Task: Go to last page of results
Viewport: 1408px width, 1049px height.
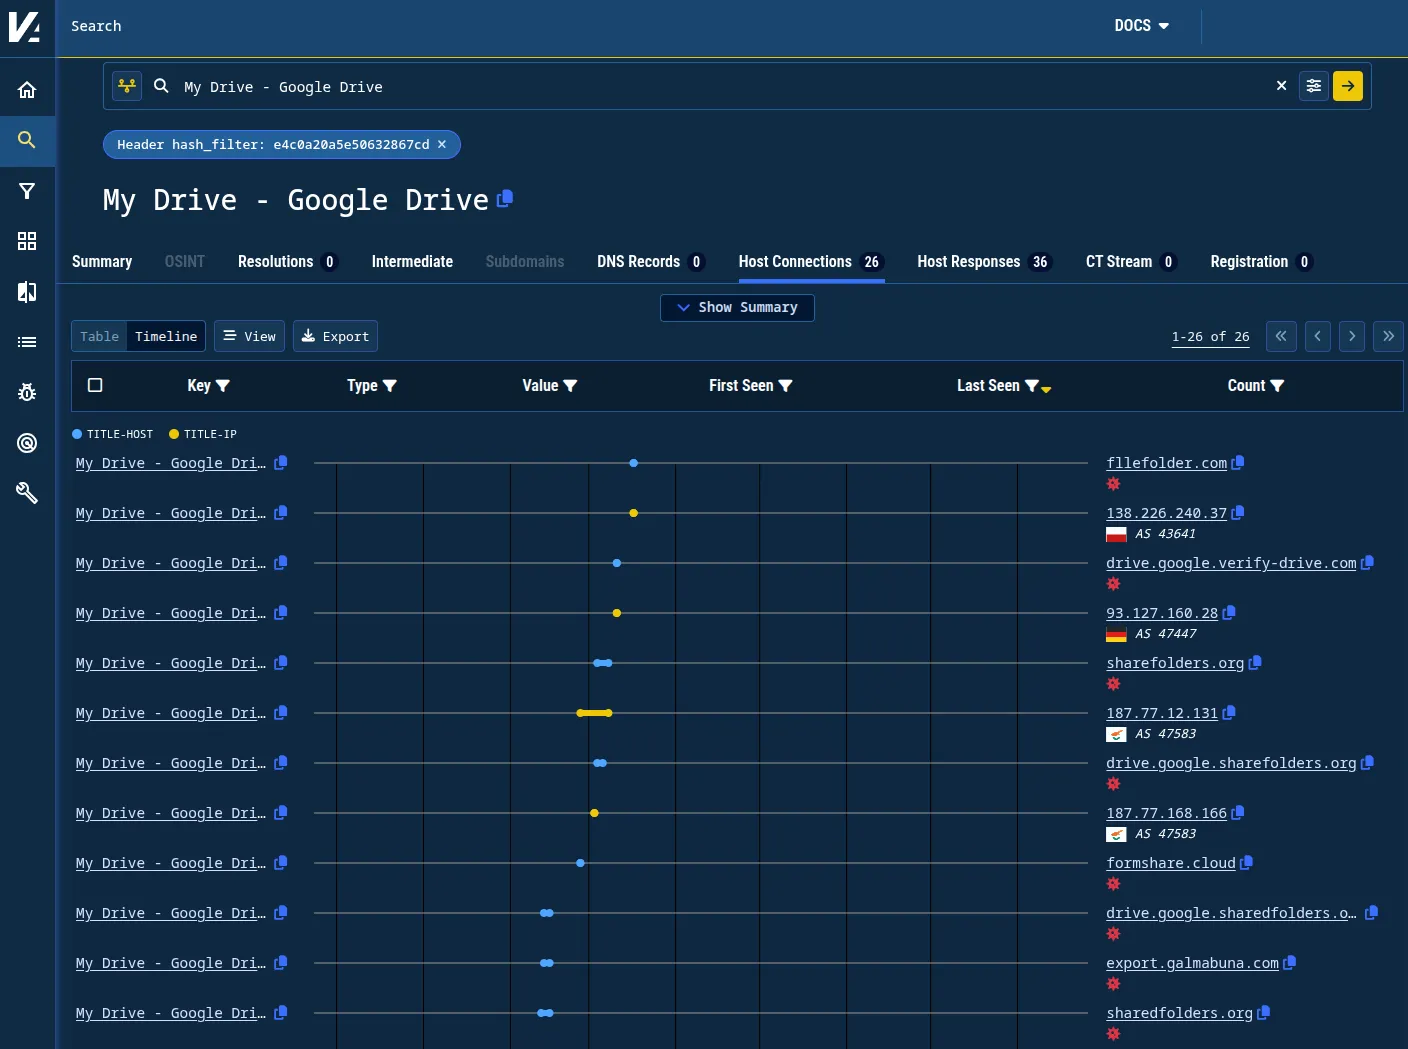Action: tap(1388, 336)
